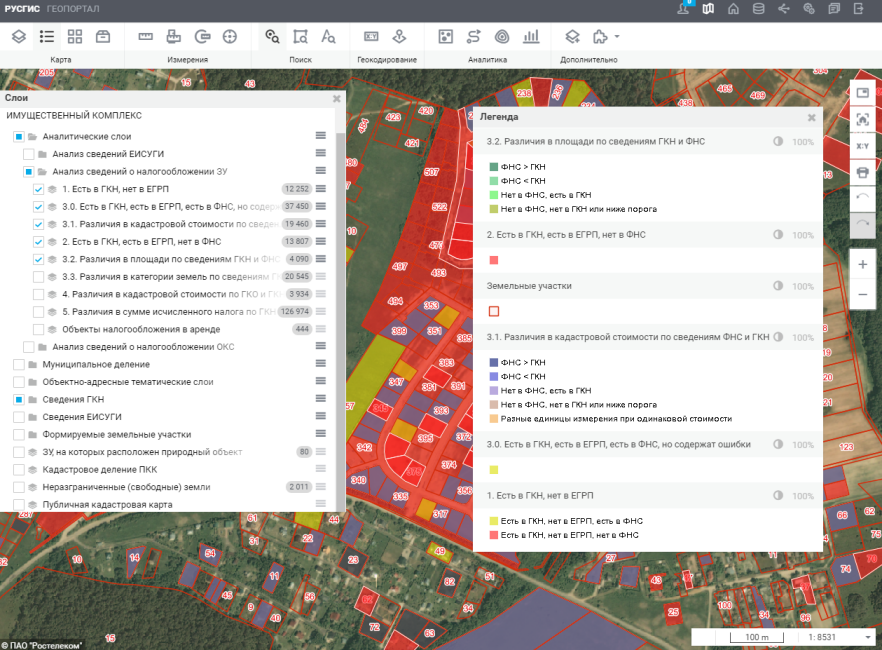The width and height of the screenshot is (882, 650).
Task: Adjust opacity of '3.2. Различия в площади' legend
Action: coord(778,141)
